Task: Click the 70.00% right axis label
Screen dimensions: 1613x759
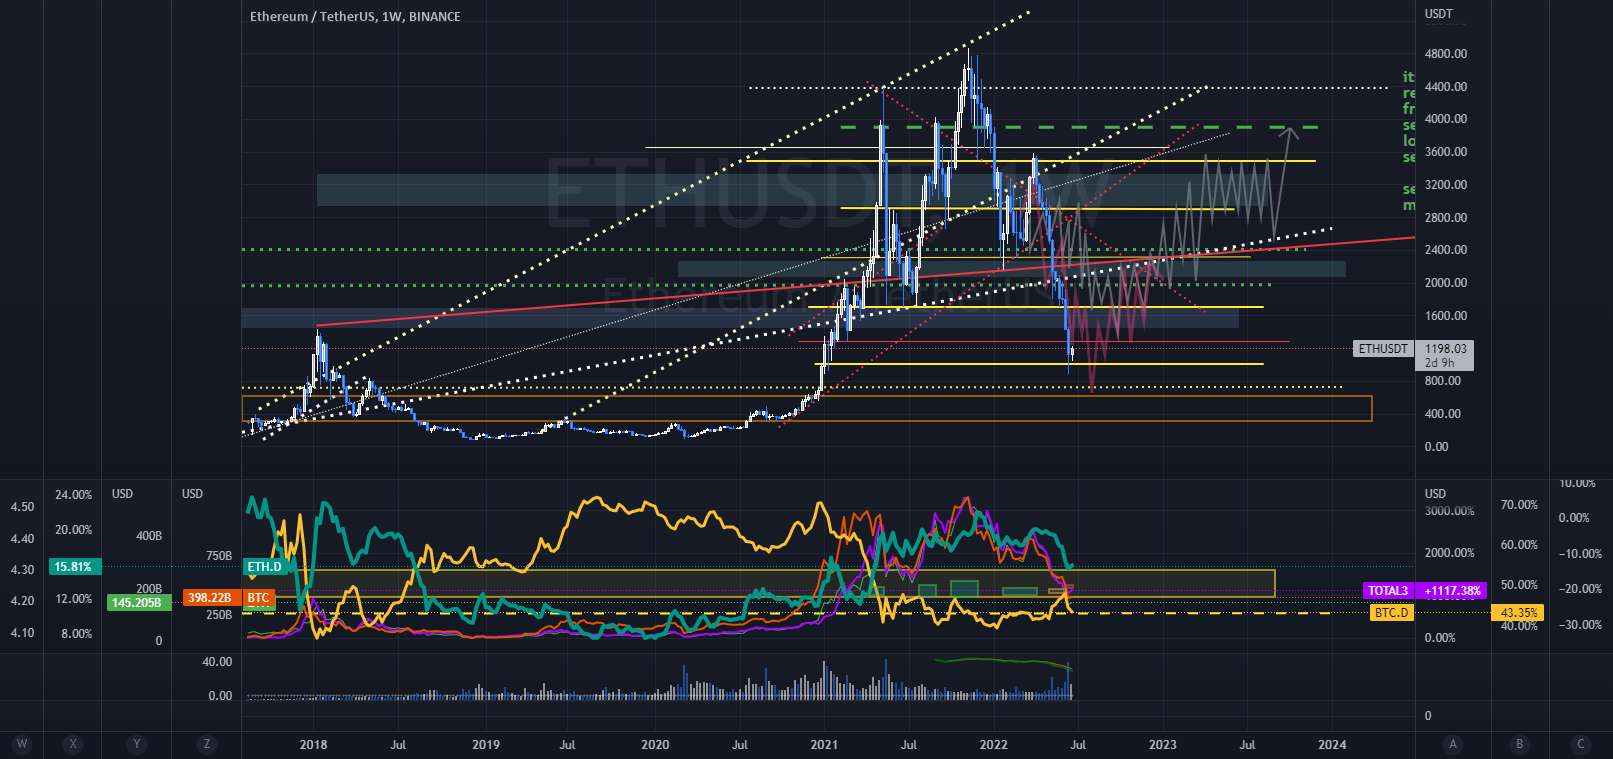Action: tap(1519, 505)
